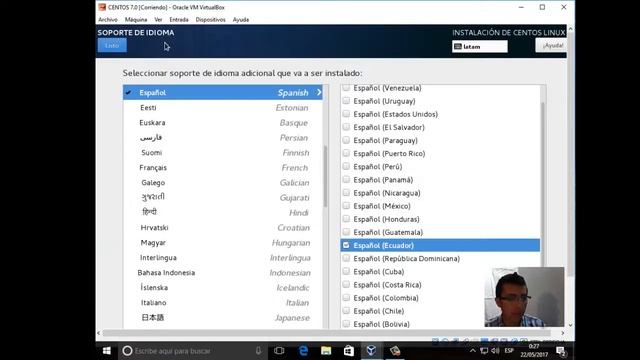This screenshot has height=360, width=640.
Task: Select the Gujarati language row
Action: (x=223, y=198)
